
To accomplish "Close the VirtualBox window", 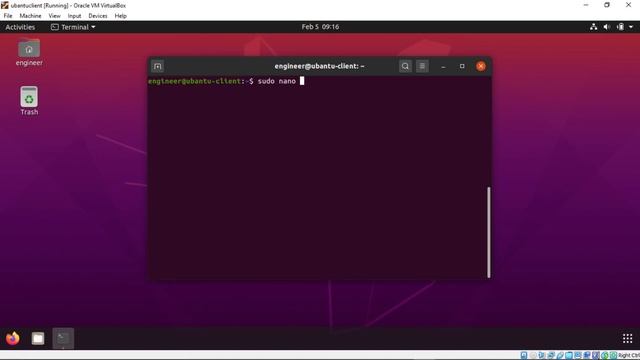I will pyautogui.click(x=629, y=5).
